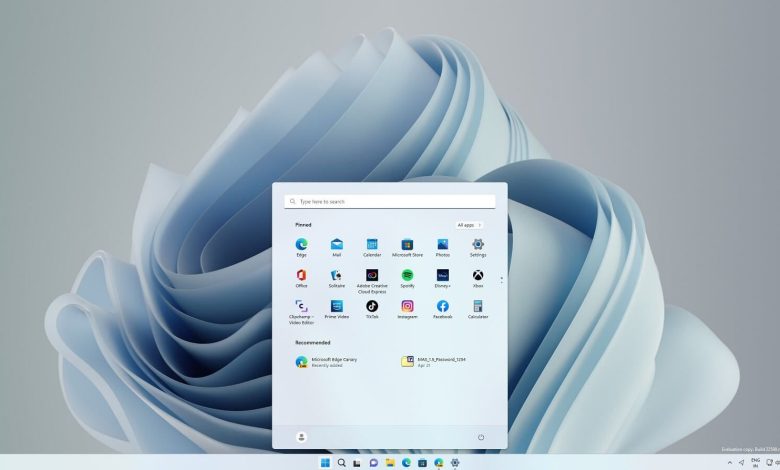Open Settings from the Pinned section
The width and height of the screenshot is (780, 470).
(478, 247)
